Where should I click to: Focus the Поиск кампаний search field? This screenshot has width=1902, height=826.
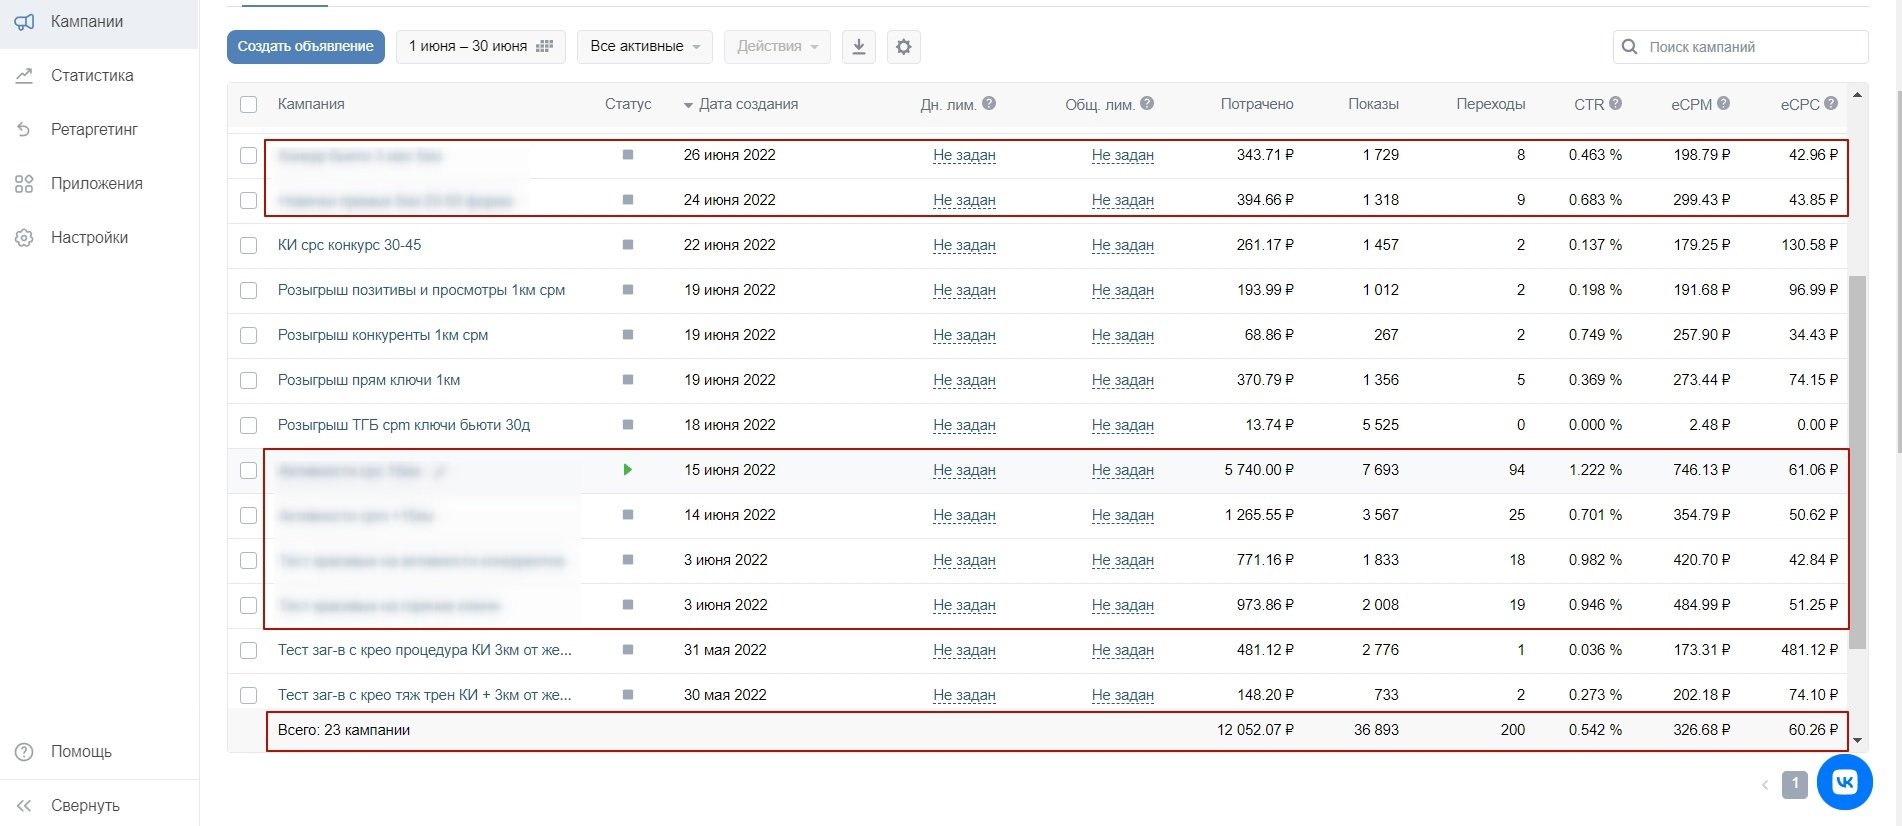[1750, 47]
